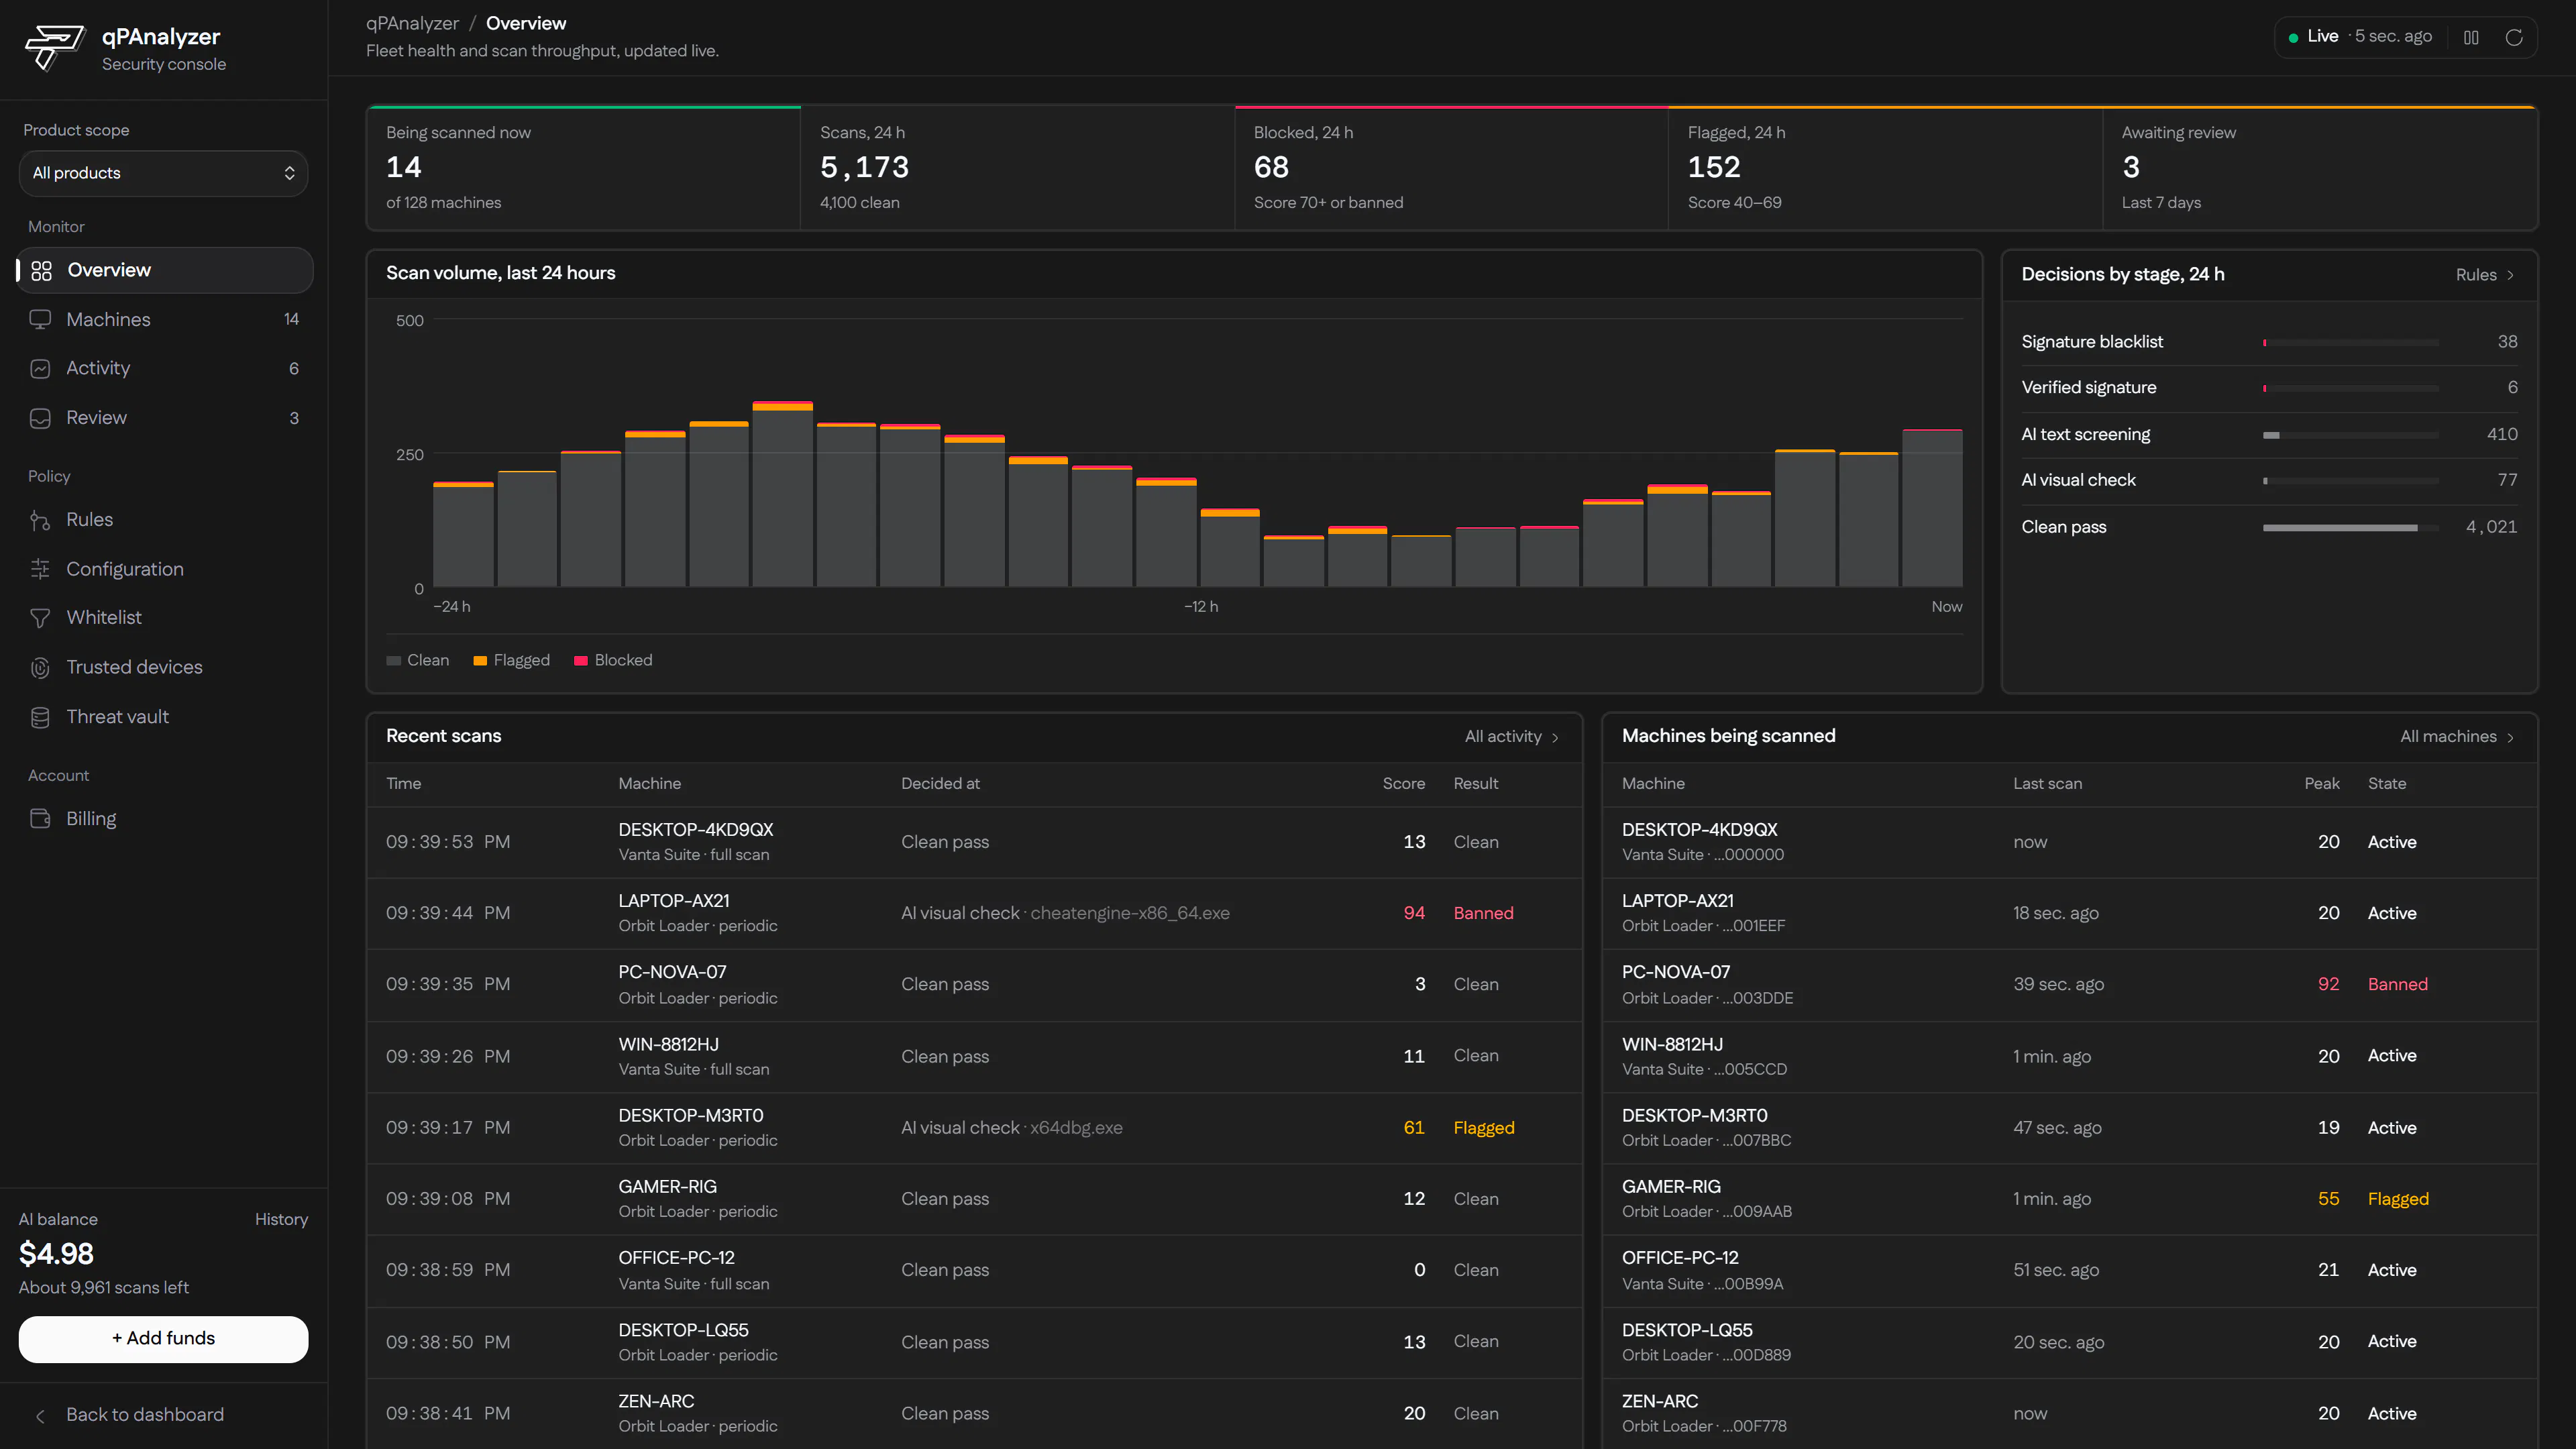Pause live updates with pause icon

[x=2471, y=37]
